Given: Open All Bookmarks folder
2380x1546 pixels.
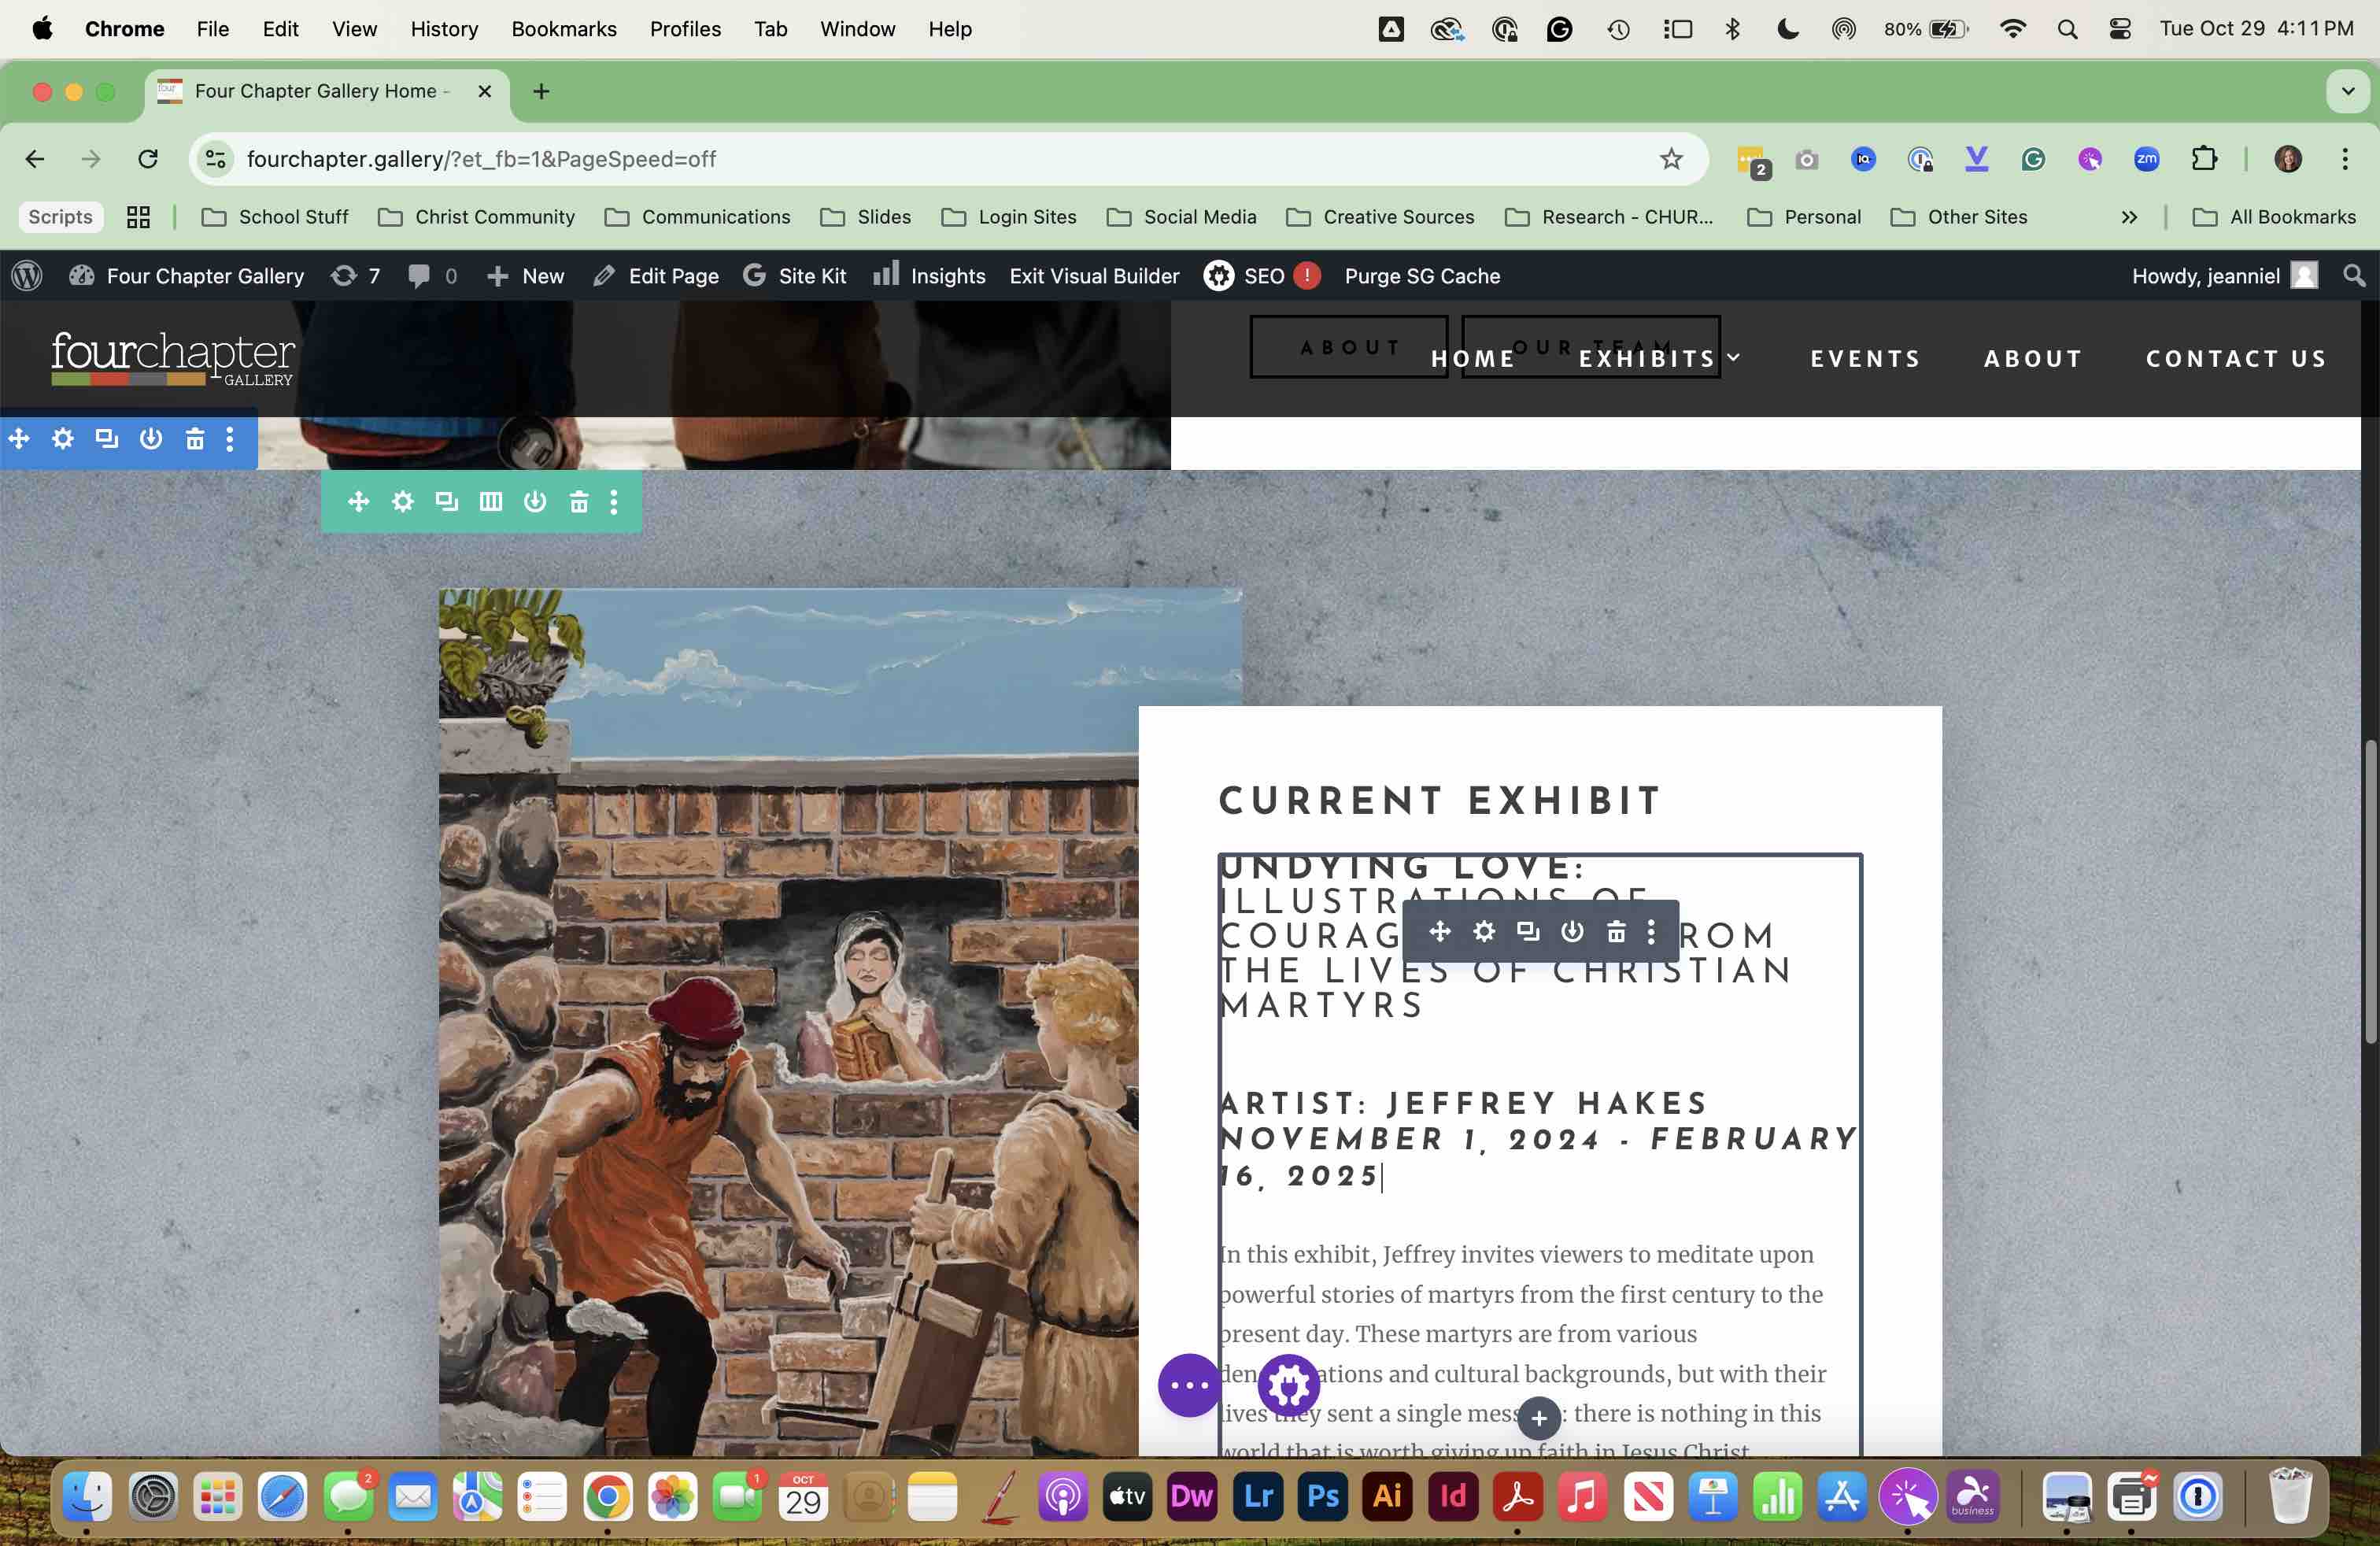Looking at the screenshot, I should pyautogui.click(x=2273, y=217).
